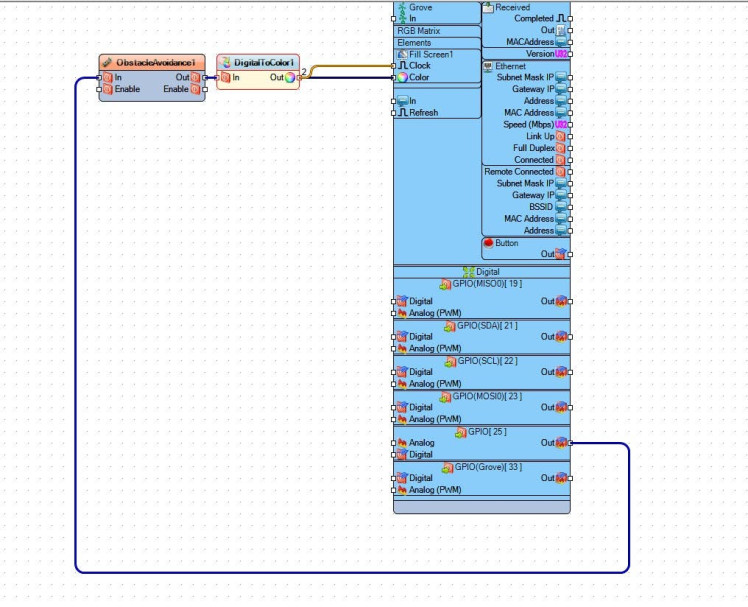Viewport: 748px width, 607px height.
Task: Click the Color input pin icon under Fill Screen1
Action: pyautogui.click(x=403, y=77)
